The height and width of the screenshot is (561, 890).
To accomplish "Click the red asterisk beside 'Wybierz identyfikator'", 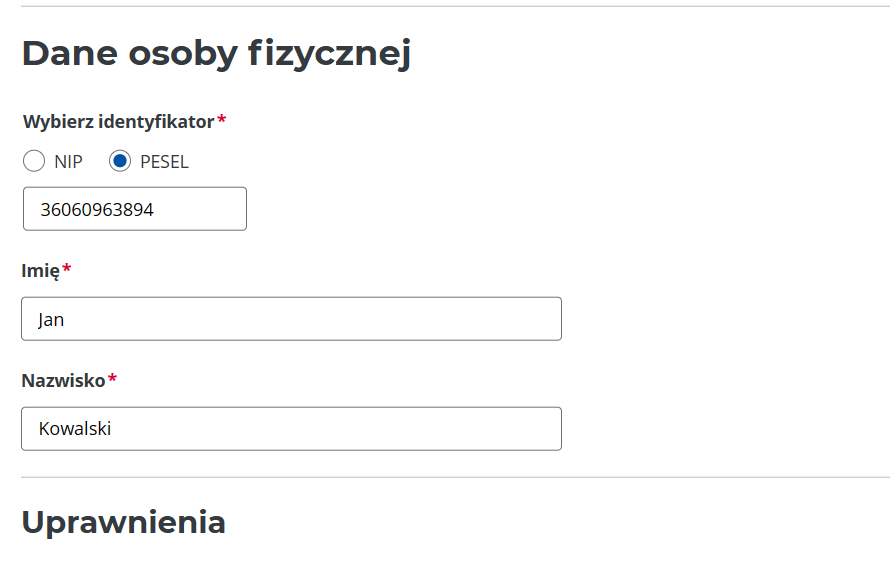I will [222, 120].
